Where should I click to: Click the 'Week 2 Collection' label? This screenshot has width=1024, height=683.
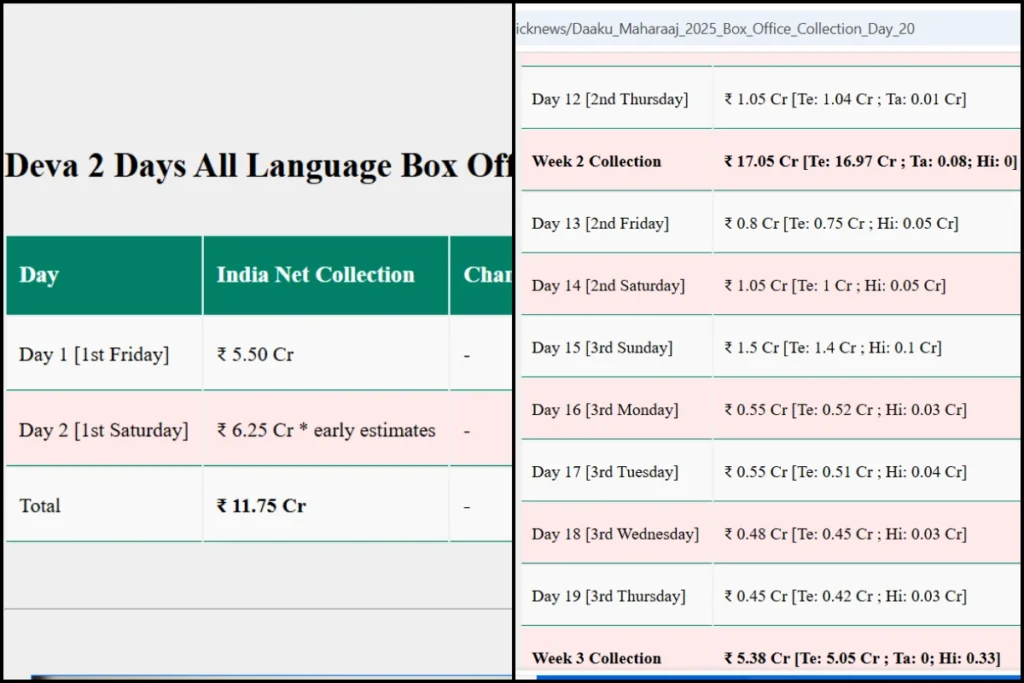pyautogui.click(x=596, y=161)
